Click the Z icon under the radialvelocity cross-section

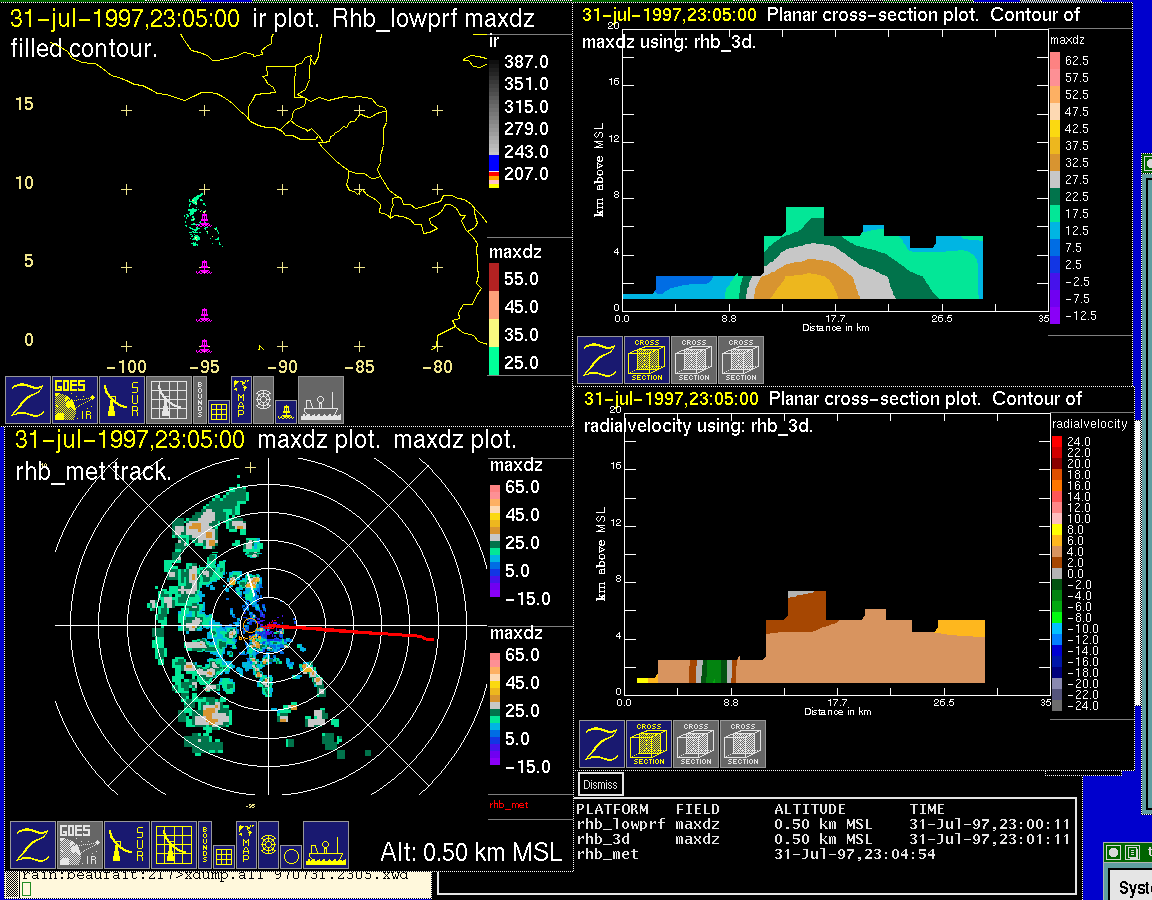[x=602, y=744]
